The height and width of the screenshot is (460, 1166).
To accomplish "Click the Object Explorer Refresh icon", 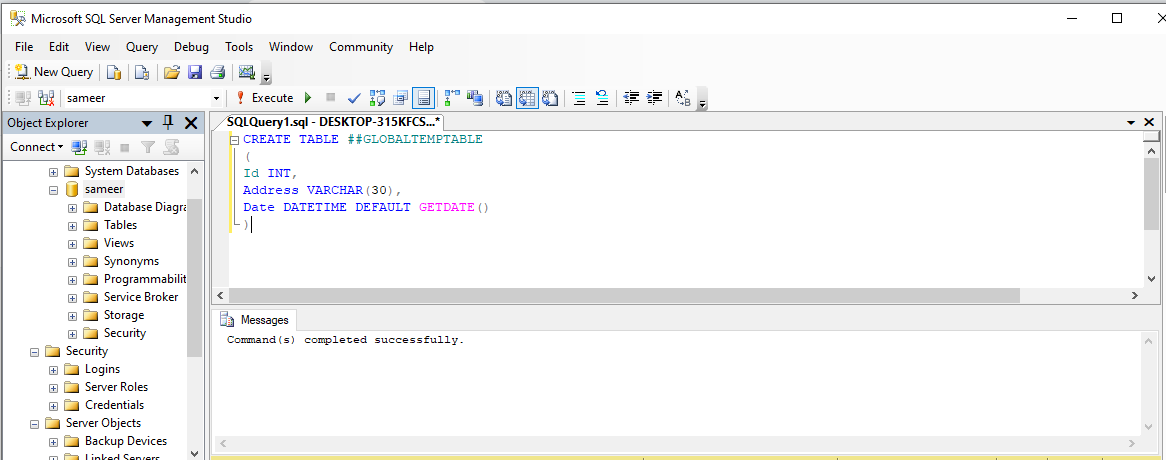I will (172, 147).
